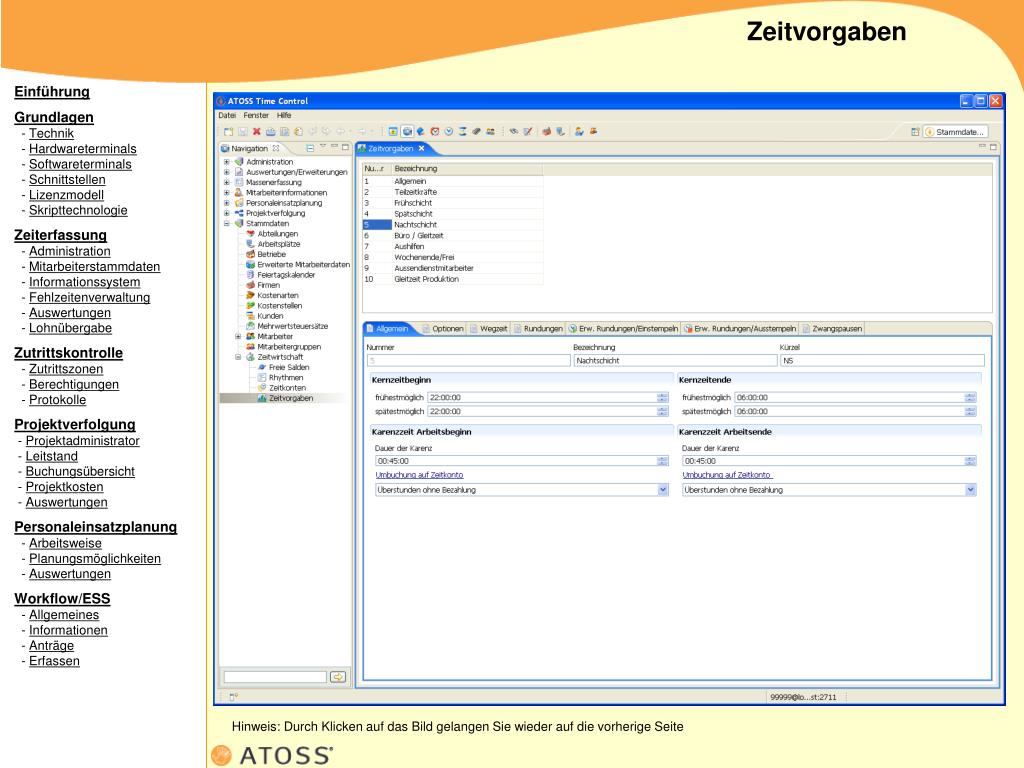Click the hourglass toolbar icon
Screen dimensions: 1024x768
(x=462, y=132)
